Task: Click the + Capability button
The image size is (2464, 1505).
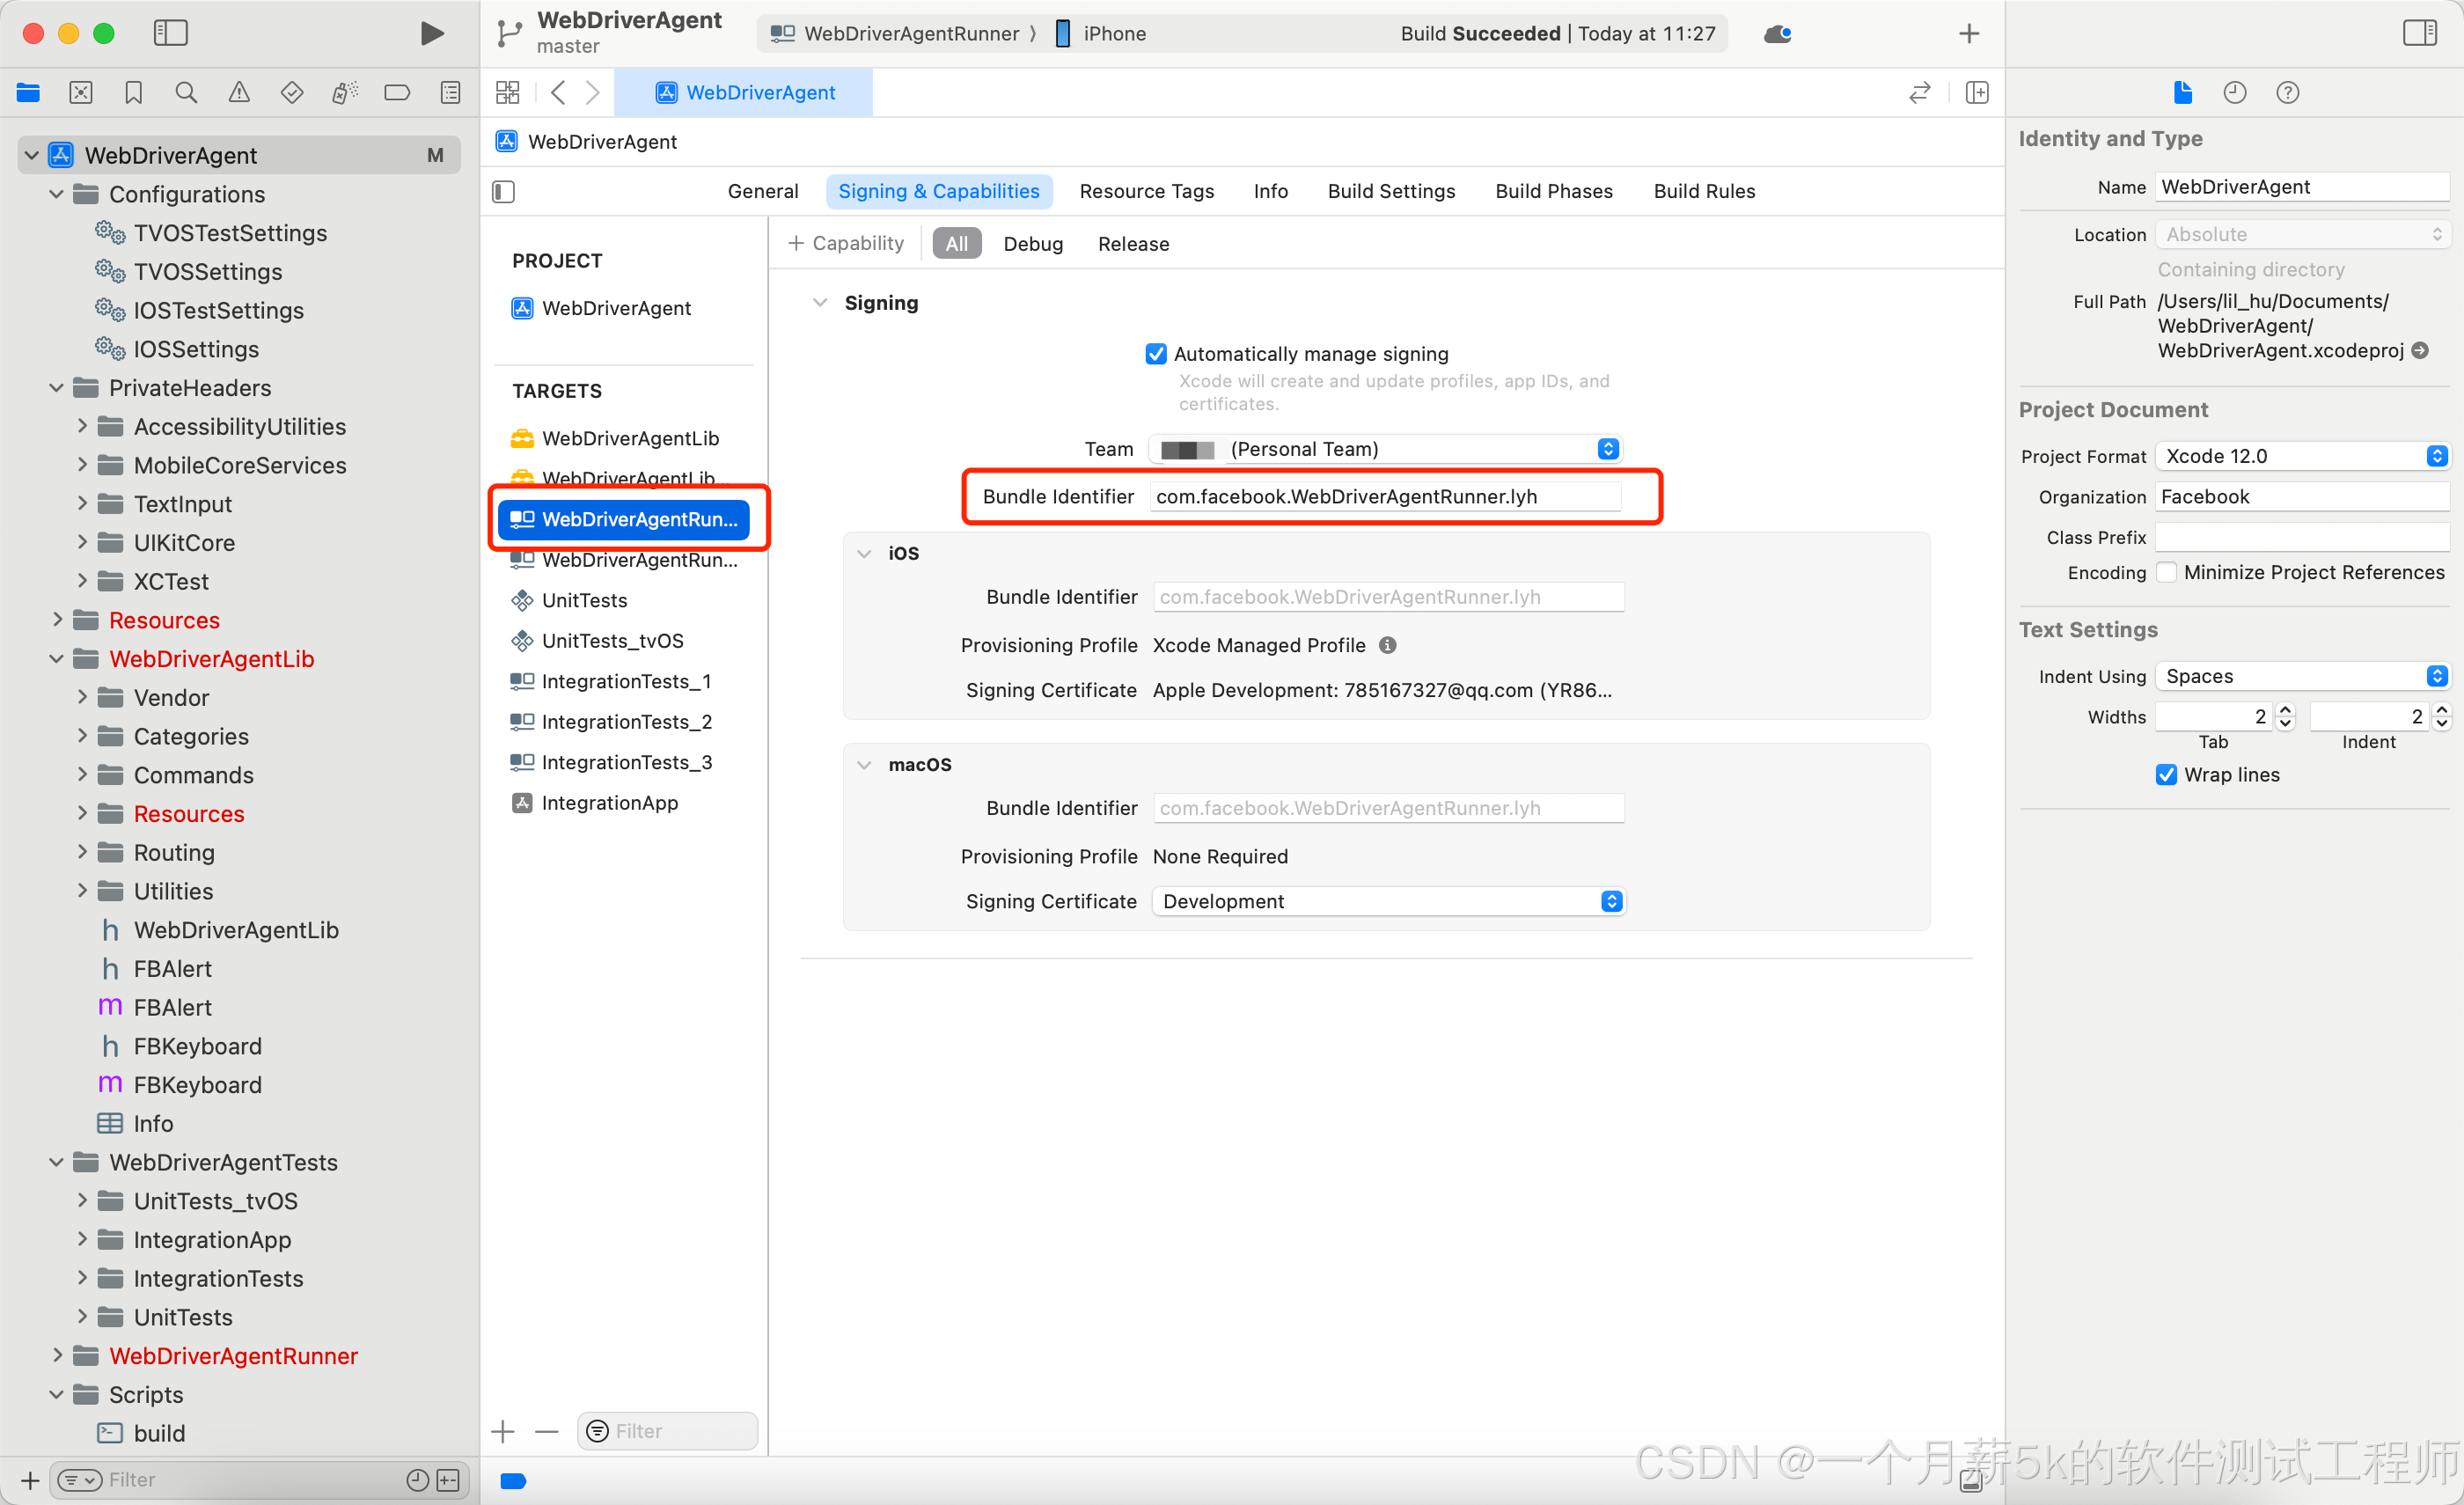Action: [846, 243]
